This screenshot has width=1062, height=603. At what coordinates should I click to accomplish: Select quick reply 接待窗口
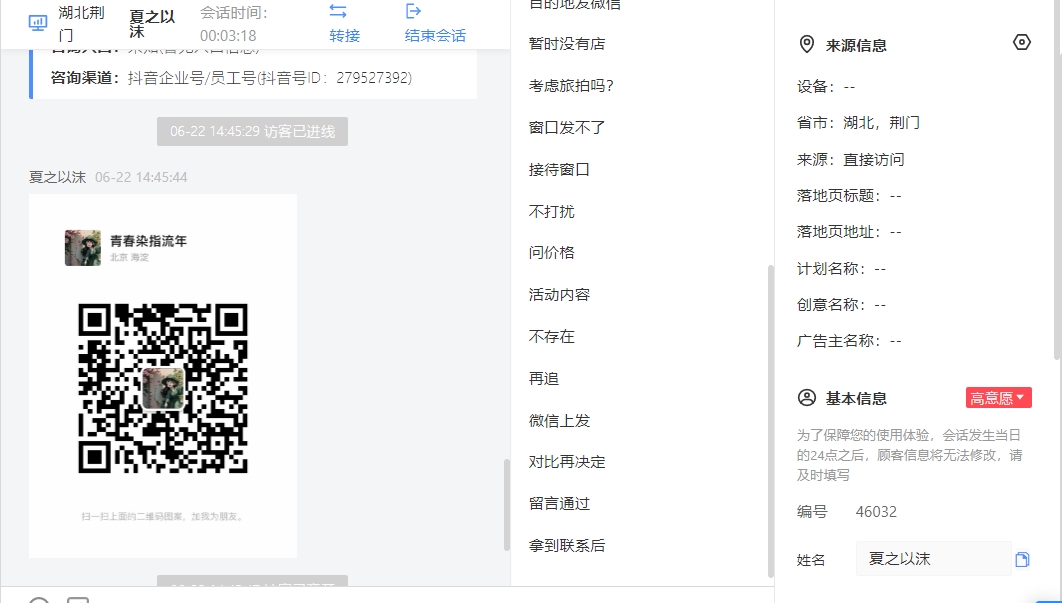pos(559,169)
